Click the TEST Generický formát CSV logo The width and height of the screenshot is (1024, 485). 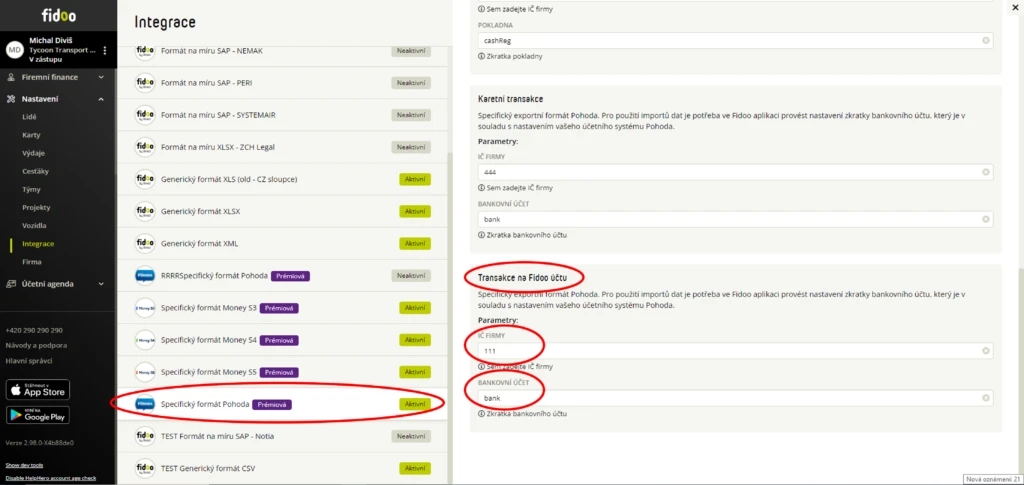tap(145, 468)
